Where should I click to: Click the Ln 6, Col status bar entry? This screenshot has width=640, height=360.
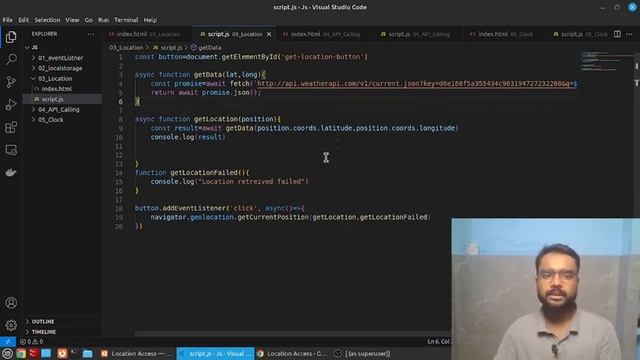pos(438,342)
